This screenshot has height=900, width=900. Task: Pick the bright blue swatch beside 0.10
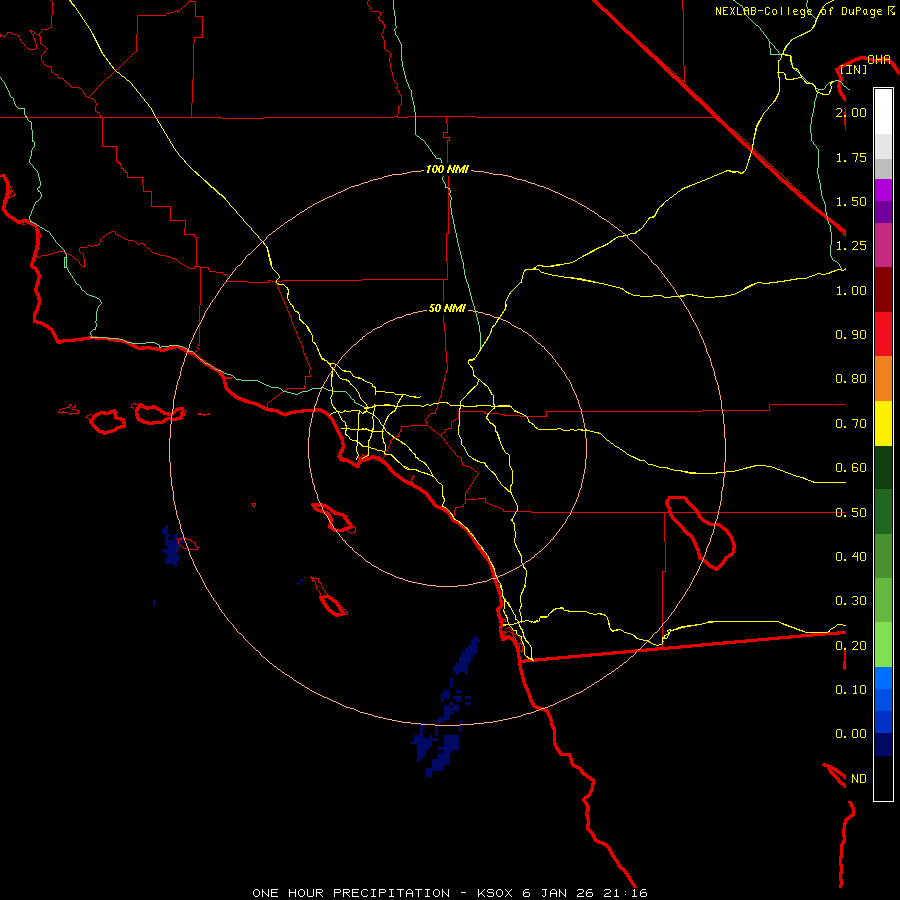(x=883, y=678)
